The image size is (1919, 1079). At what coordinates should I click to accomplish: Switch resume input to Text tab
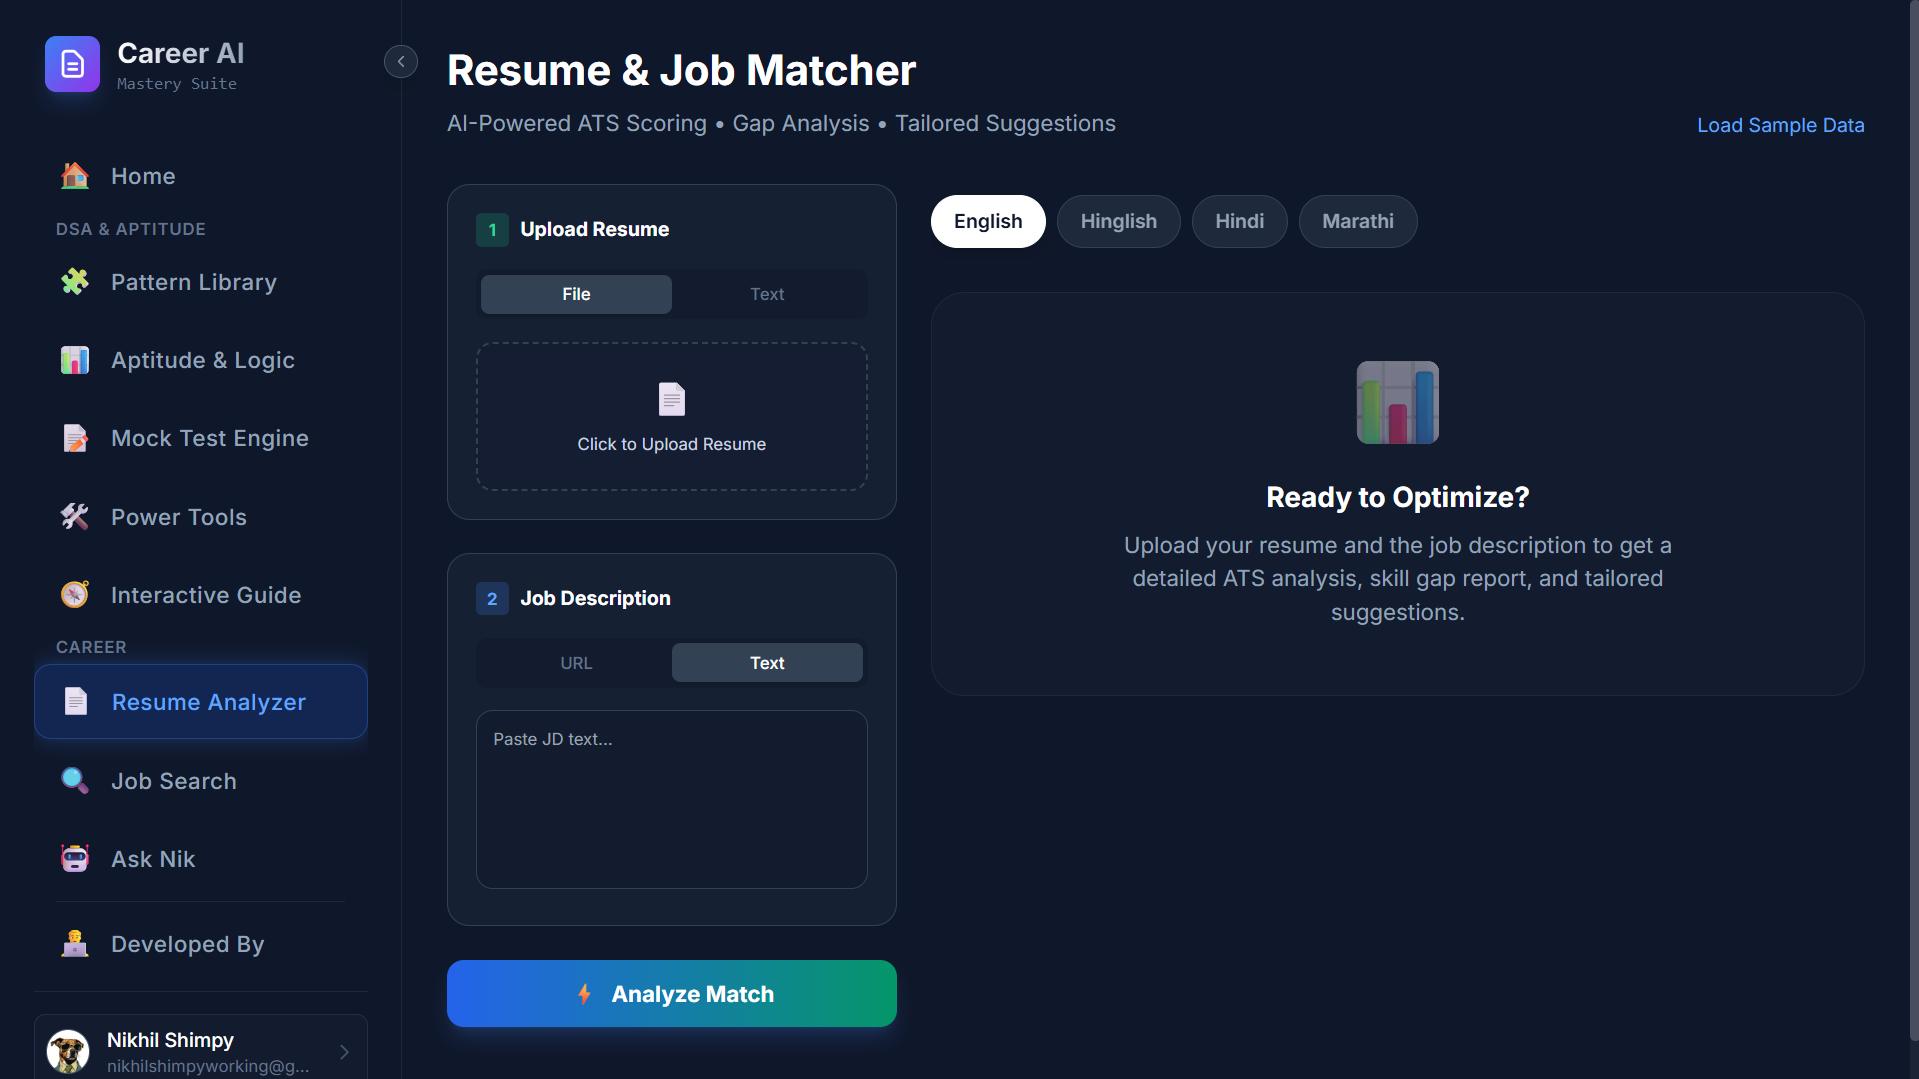[x=766, y=293]
